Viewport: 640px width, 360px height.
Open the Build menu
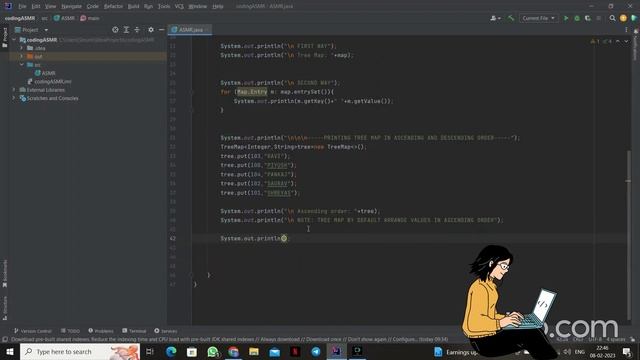[x=133, y=7]
